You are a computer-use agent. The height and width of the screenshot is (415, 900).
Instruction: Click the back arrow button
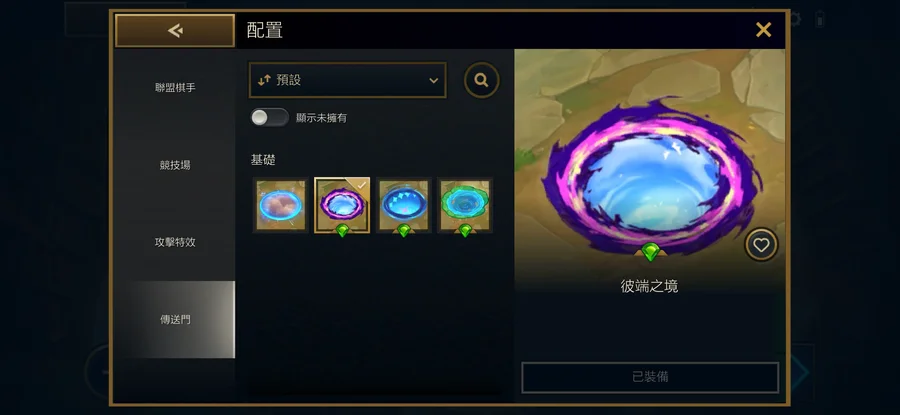(x=175, y=30)
